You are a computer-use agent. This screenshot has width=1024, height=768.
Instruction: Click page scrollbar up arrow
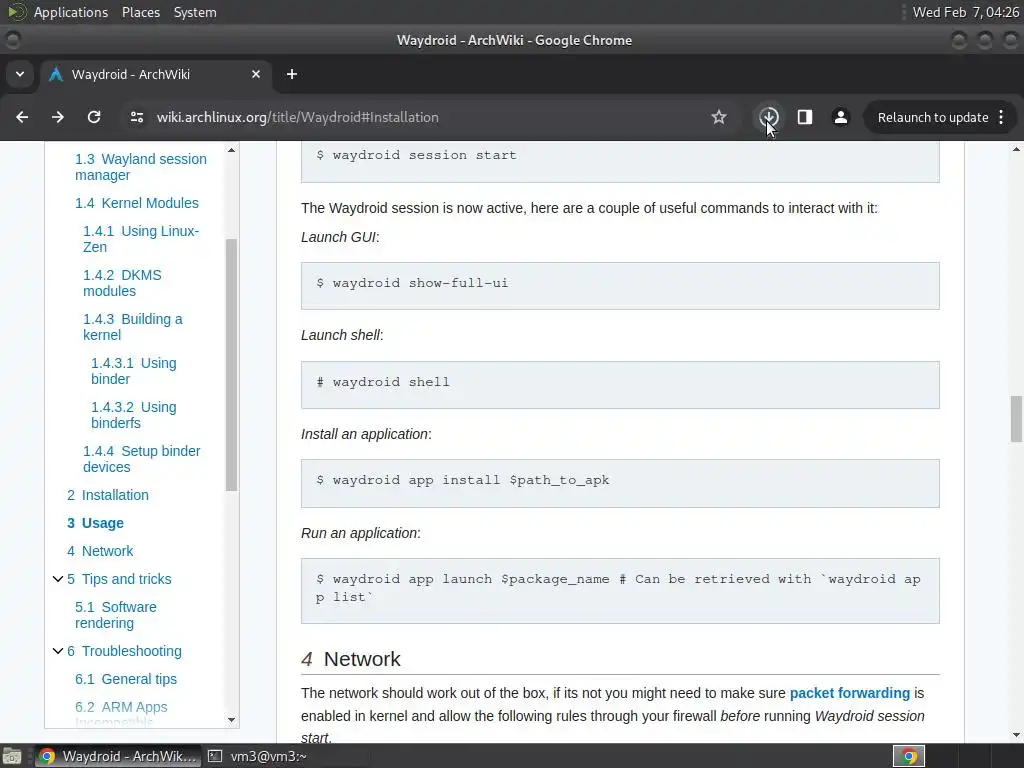[1016, 150]
